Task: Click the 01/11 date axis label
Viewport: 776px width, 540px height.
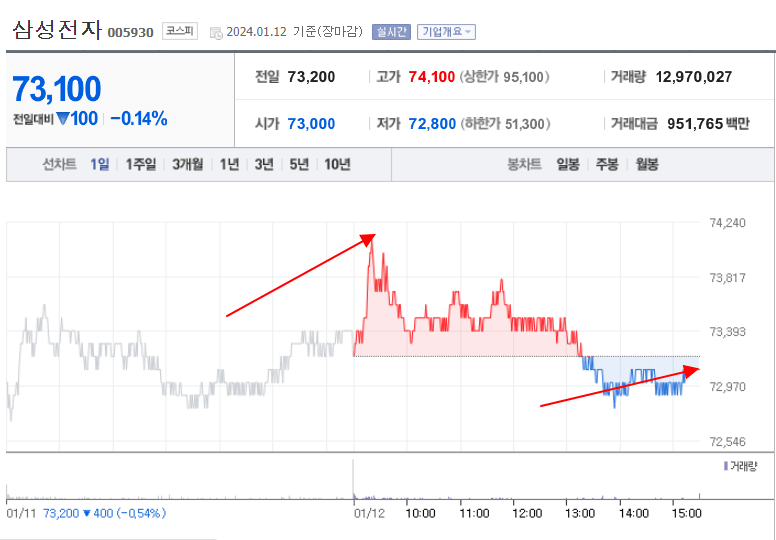Action: 21,513
